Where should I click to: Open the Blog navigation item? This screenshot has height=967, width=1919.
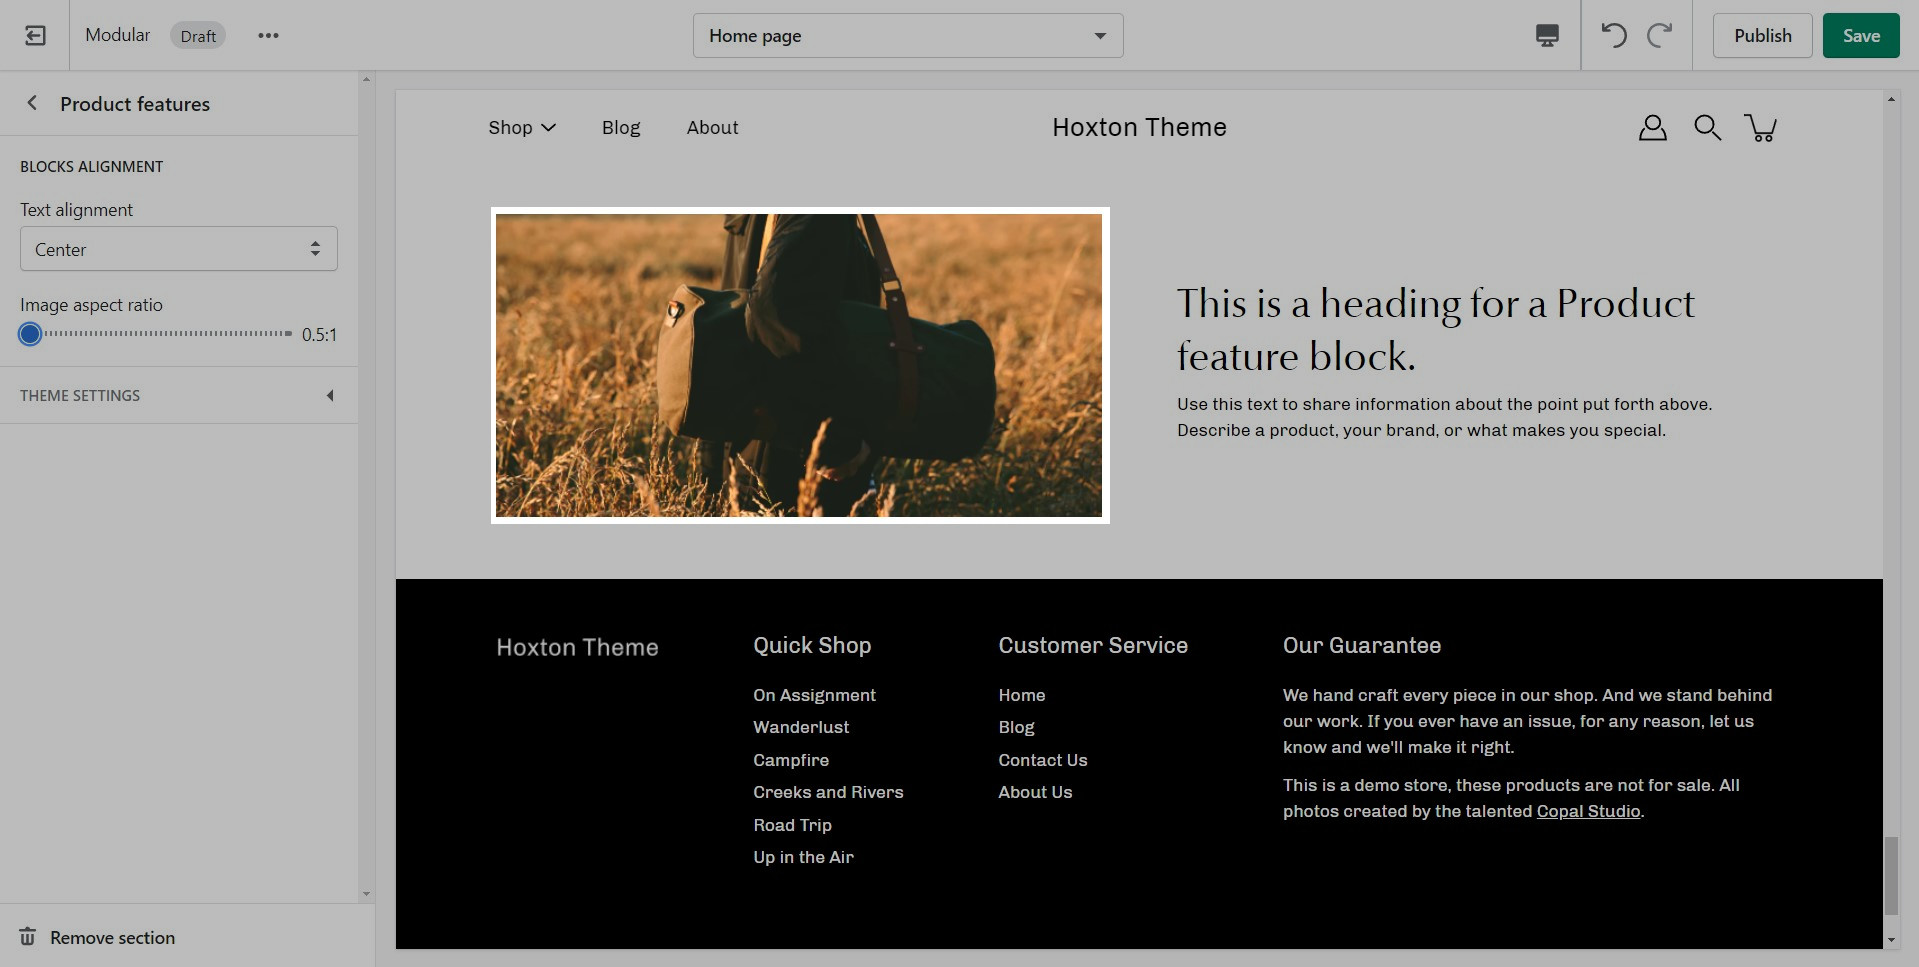click(620, 128)
